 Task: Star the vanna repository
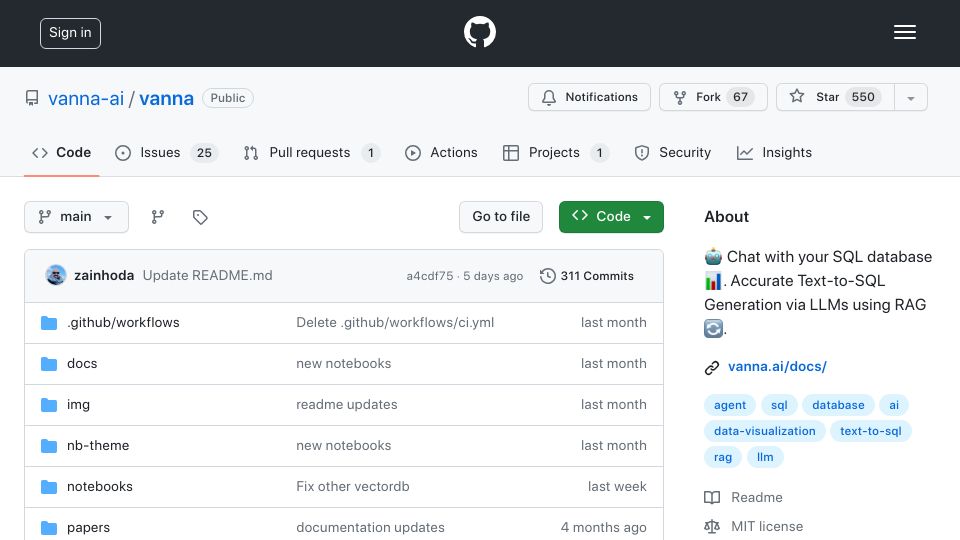835,97
